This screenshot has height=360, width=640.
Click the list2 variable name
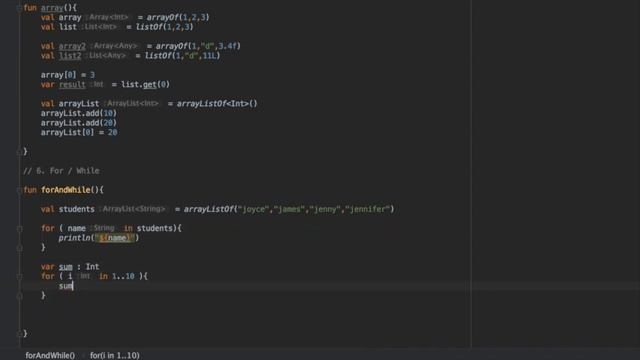[70, 56]
